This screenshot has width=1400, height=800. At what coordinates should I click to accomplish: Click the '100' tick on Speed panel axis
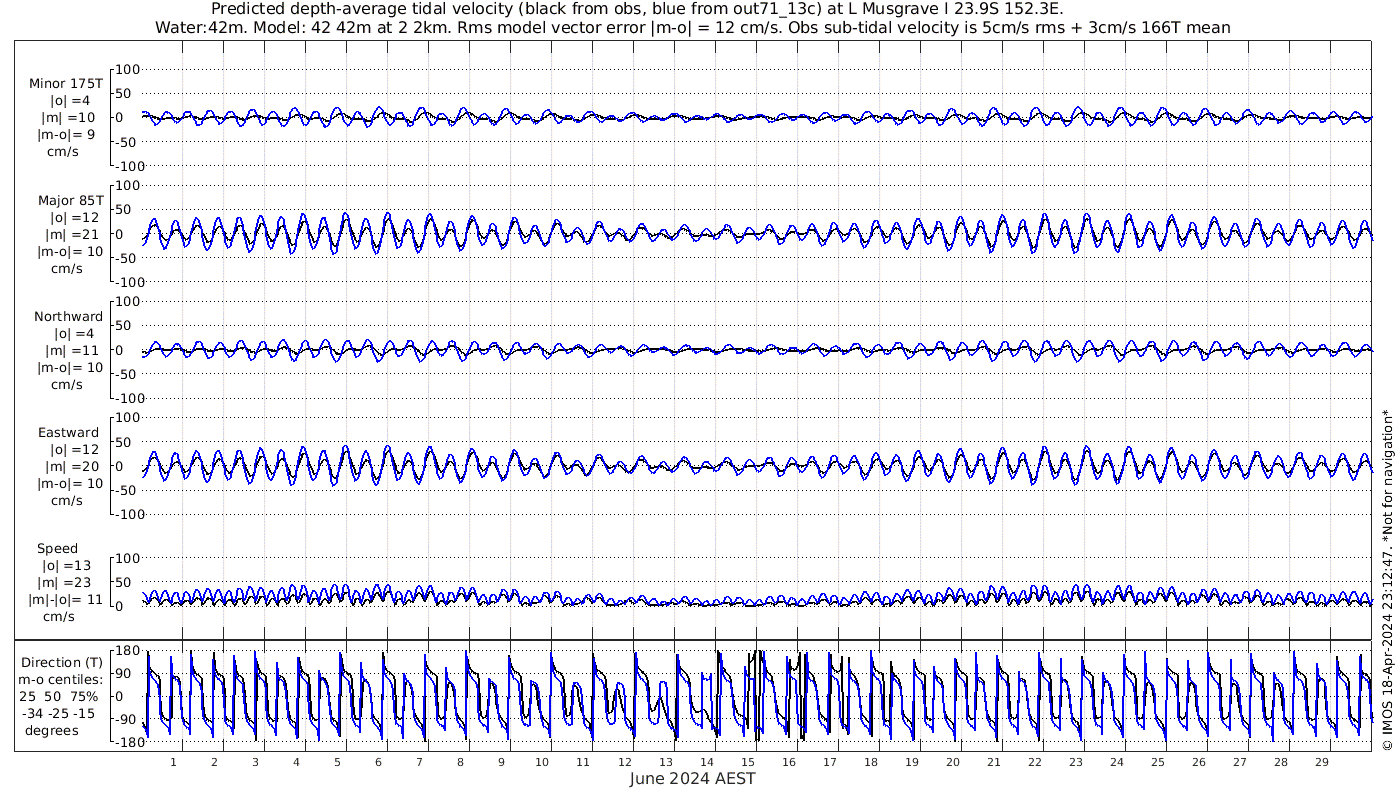[x=129, y=558]
